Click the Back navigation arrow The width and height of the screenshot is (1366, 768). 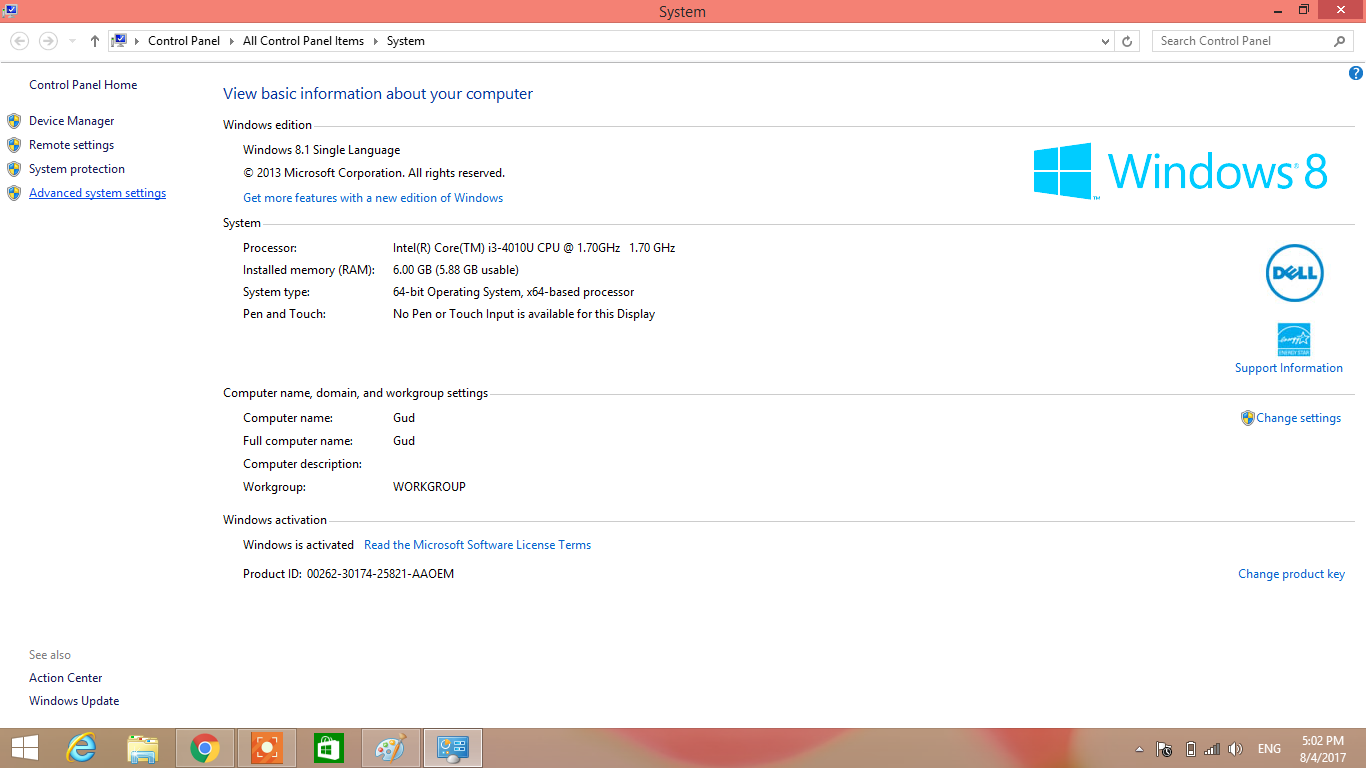pyautogui.click(x=20, y=41)
